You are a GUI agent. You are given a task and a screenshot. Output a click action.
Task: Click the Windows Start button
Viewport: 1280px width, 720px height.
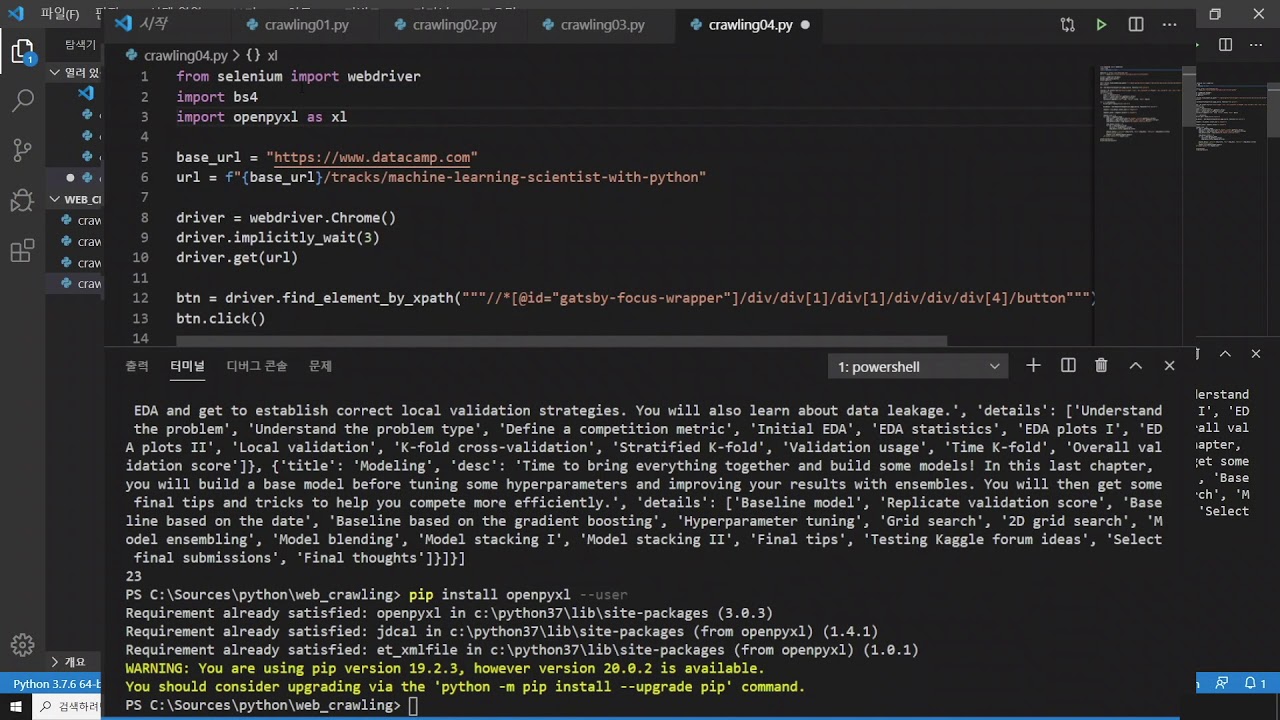tap(16, 707)
